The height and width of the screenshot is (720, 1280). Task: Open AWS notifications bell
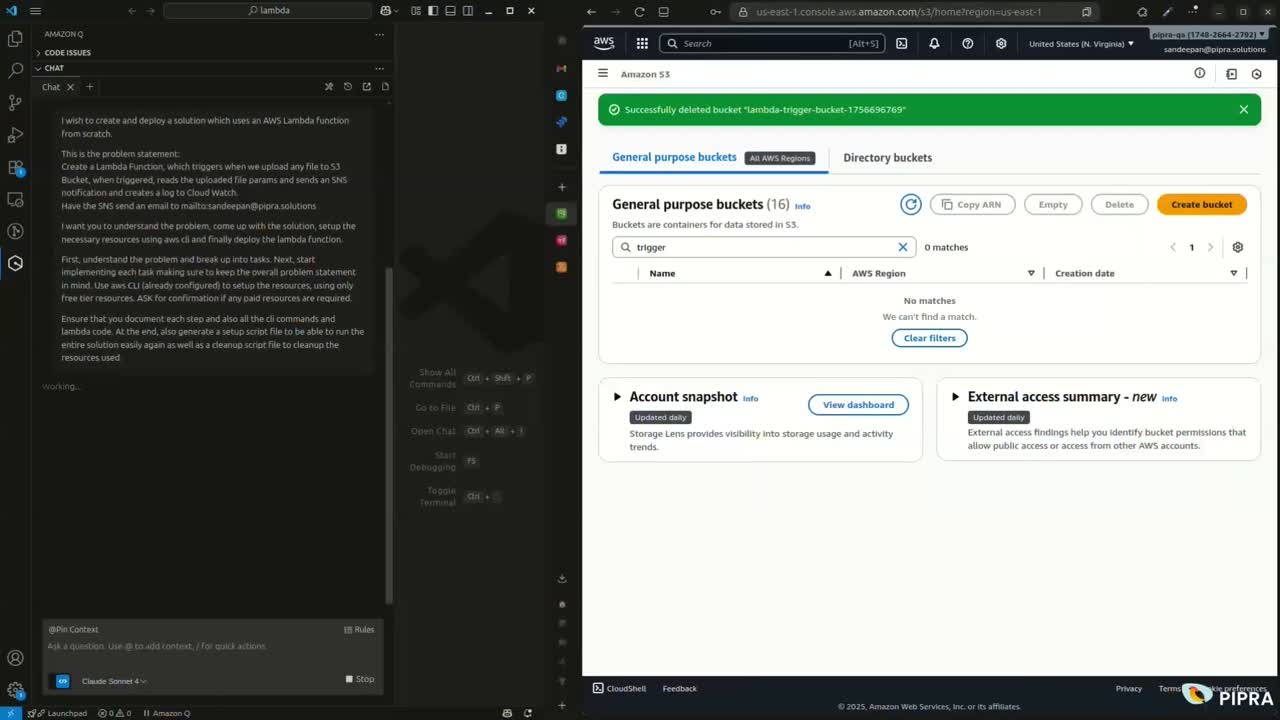[934, 43]
